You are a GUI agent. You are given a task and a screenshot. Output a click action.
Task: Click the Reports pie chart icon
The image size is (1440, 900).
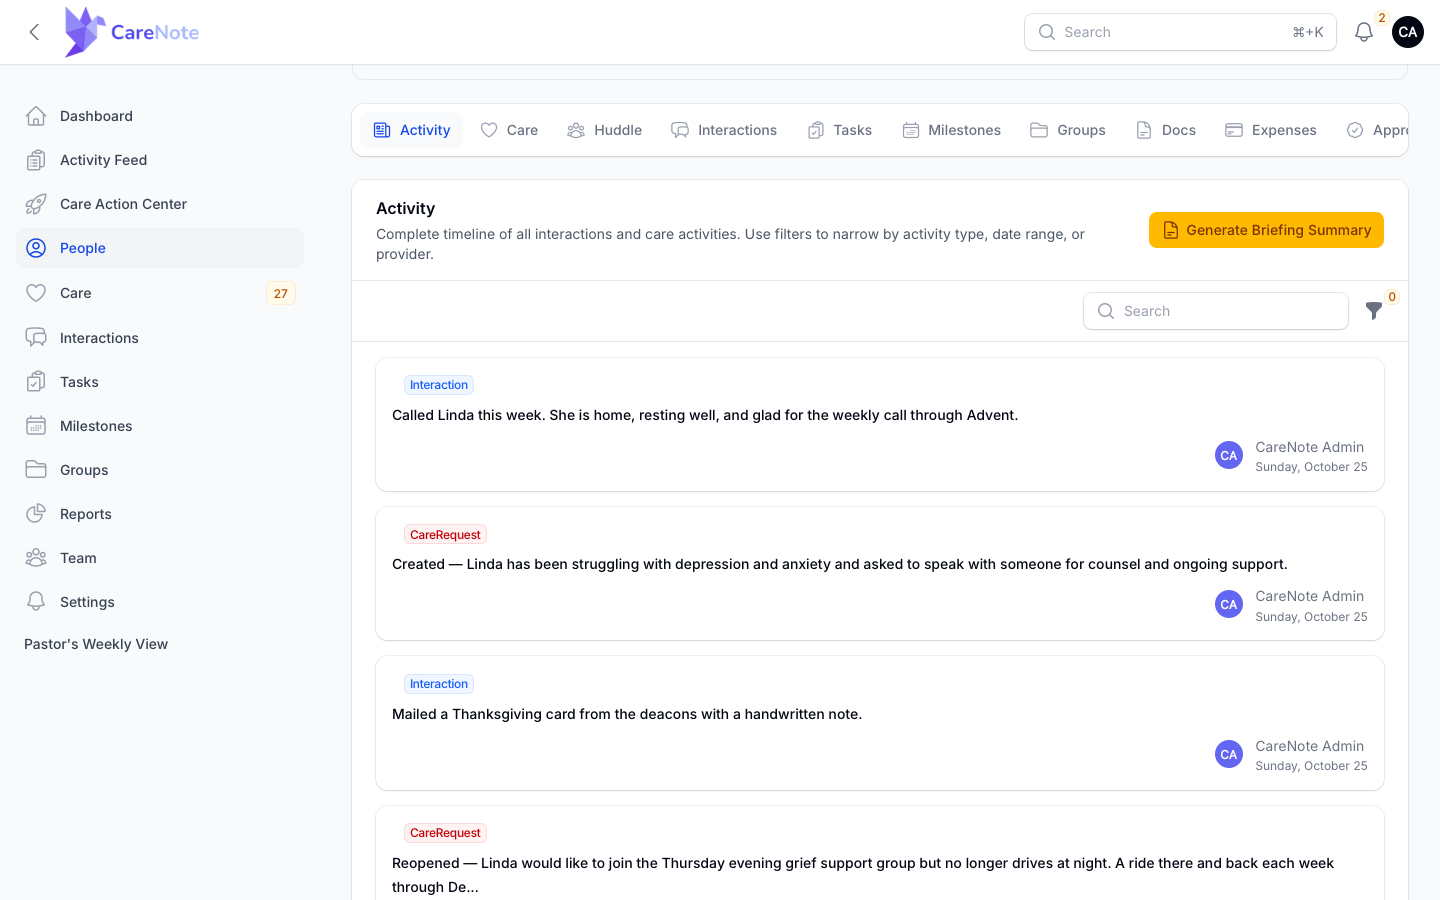pyautogui.click(x=36, y=514)
